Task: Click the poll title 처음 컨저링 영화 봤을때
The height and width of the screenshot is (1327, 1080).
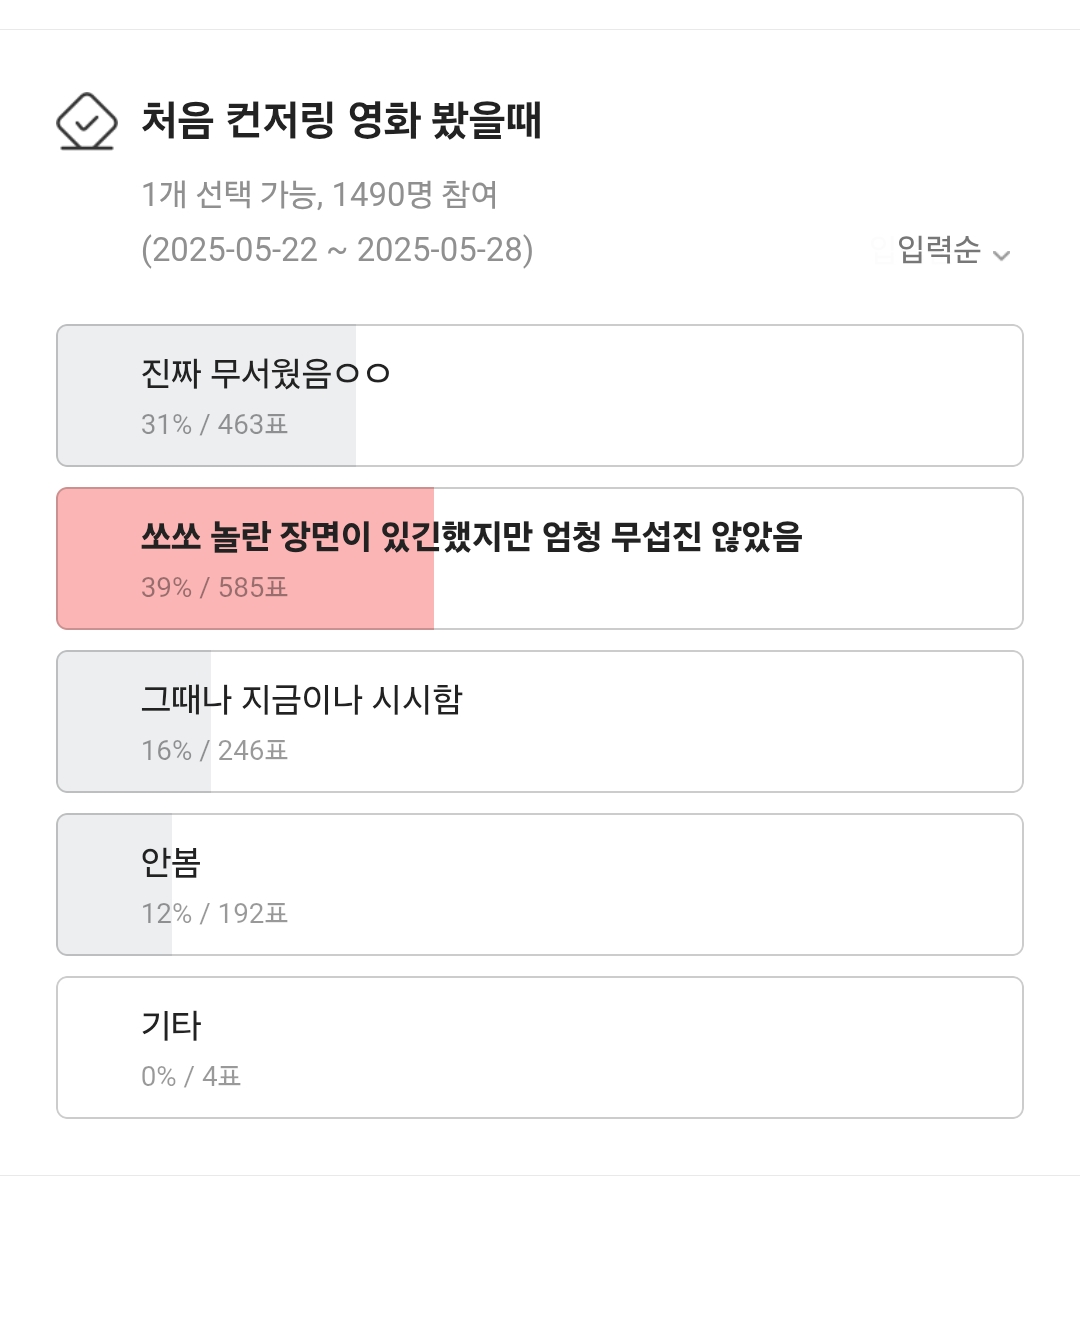Action: (x=341, y=121)
